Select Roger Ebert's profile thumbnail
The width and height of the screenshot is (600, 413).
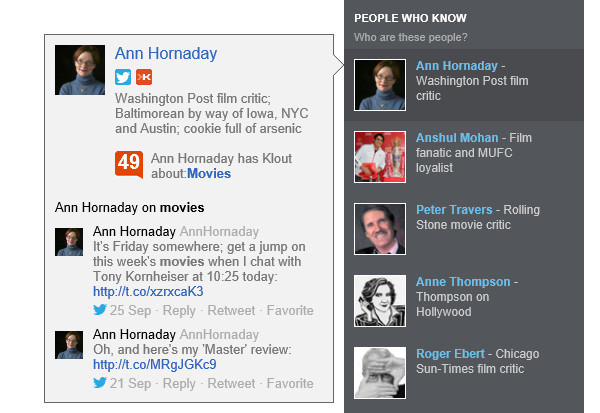[x=380, y=372]
